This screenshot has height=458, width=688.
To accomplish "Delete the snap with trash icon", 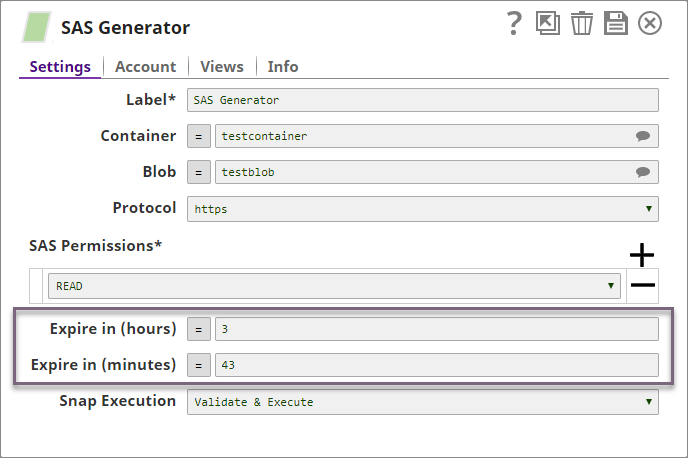I will 582,24.
